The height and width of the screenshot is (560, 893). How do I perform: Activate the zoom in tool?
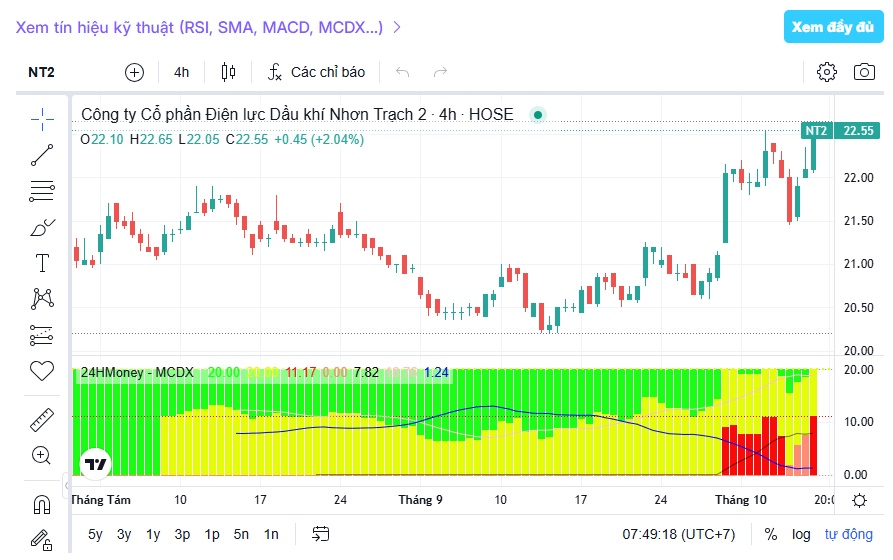click(x=42, y=455)
